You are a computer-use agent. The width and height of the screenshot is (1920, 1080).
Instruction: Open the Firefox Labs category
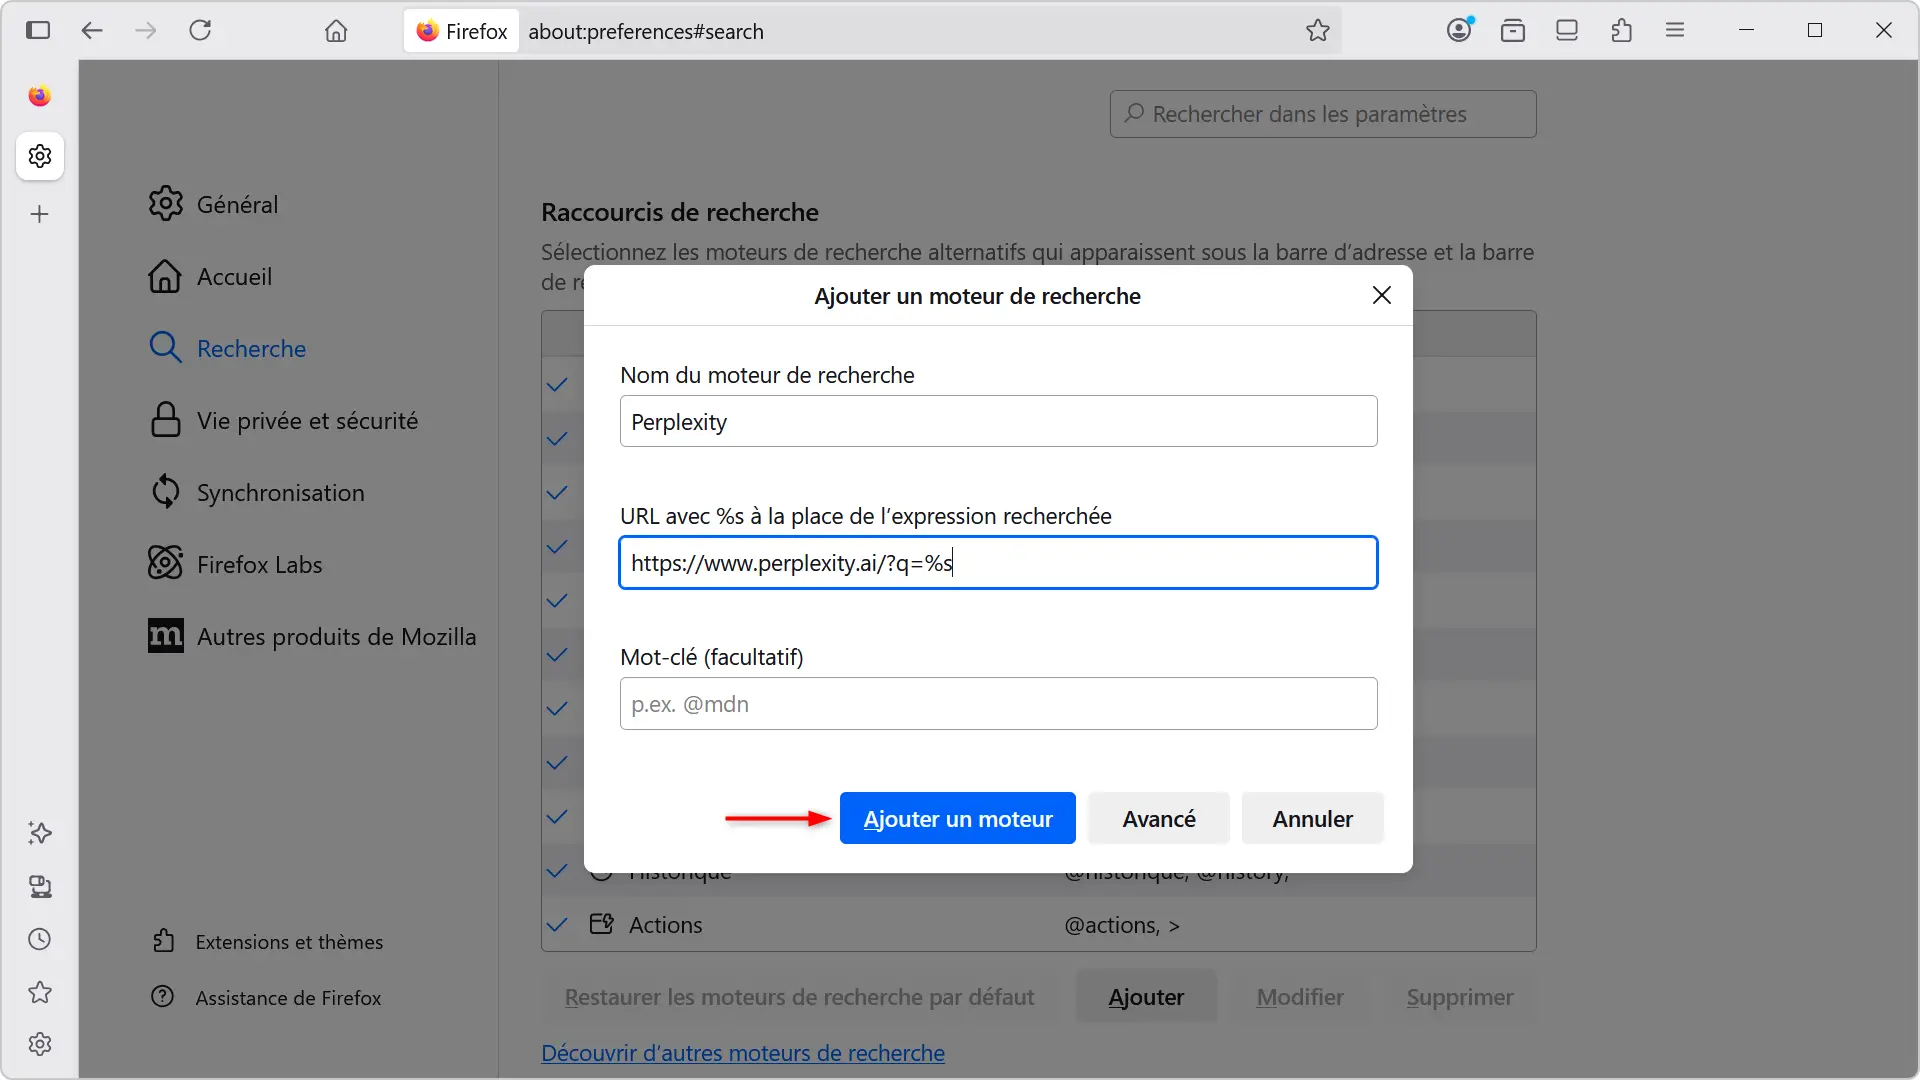[x=235, y=564]
